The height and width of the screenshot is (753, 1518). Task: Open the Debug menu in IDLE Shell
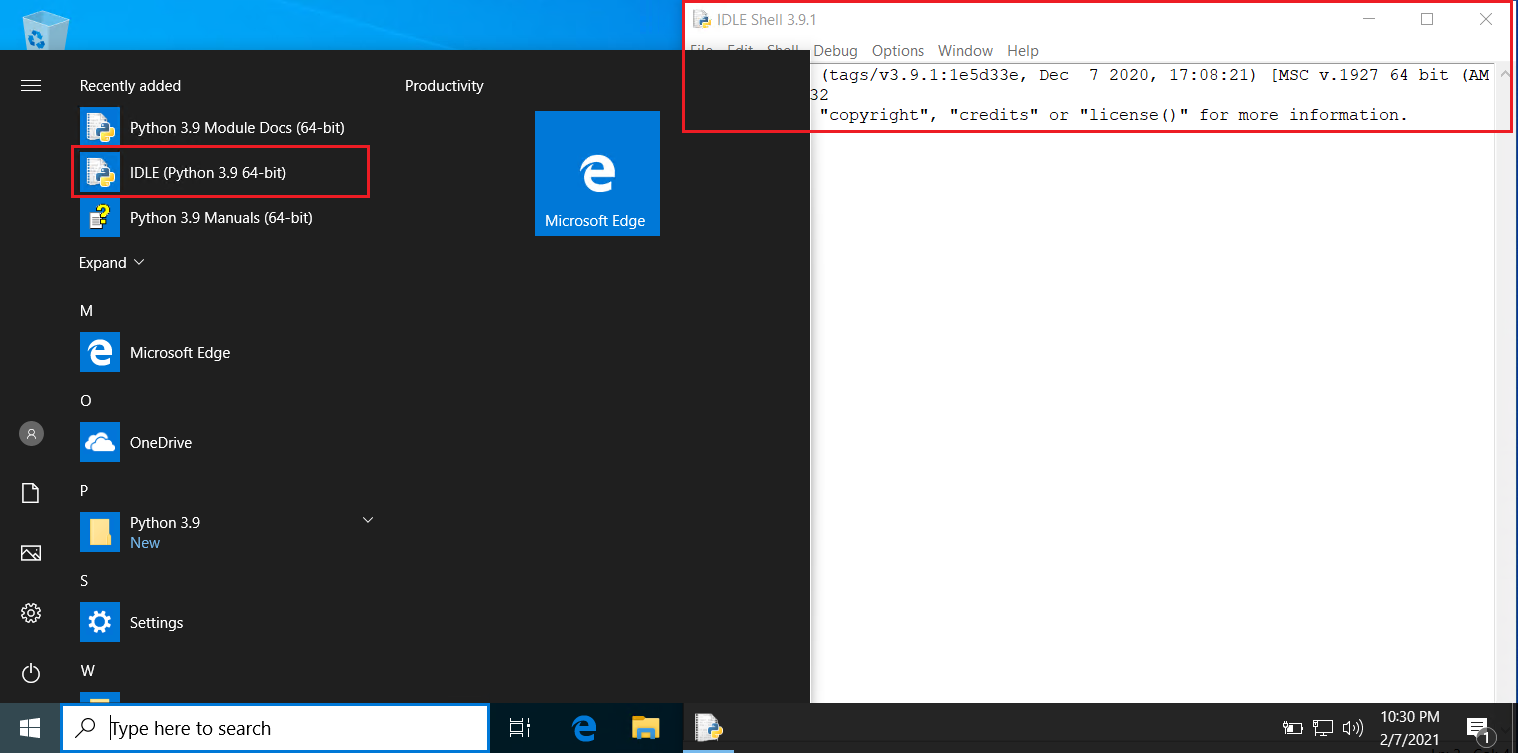point(835,51)
